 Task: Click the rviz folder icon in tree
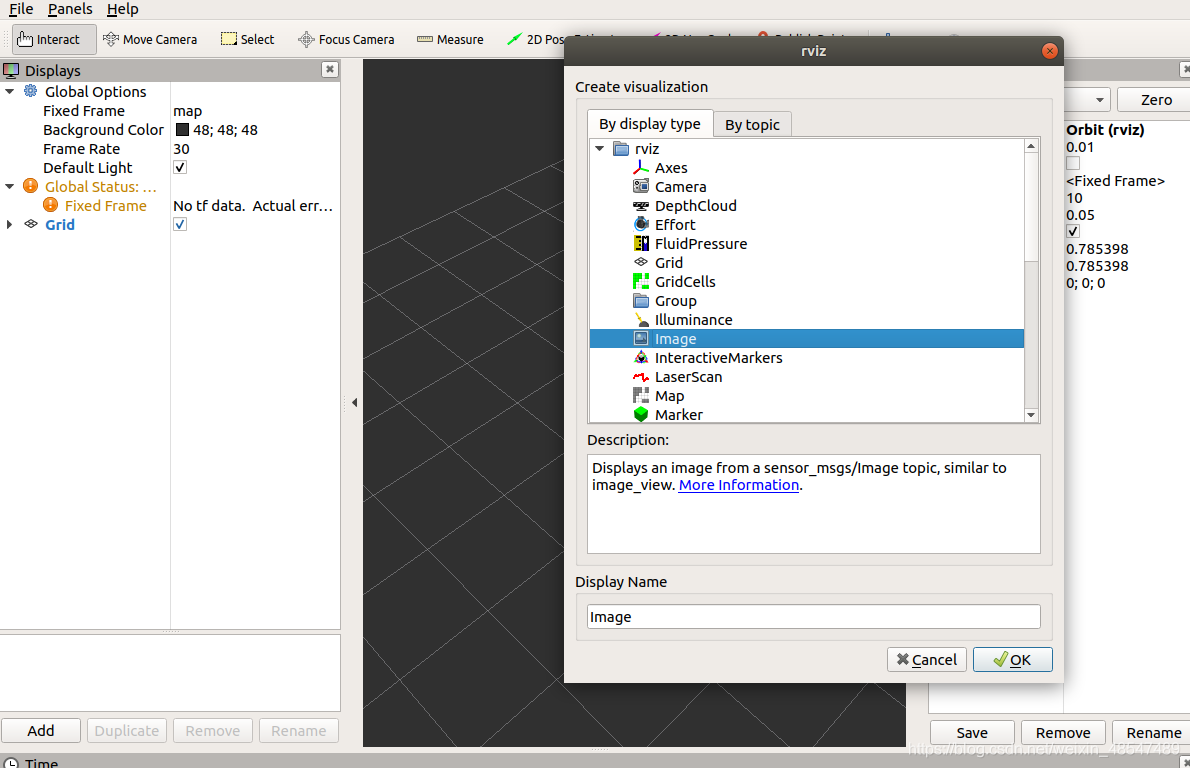coord(621,149)
